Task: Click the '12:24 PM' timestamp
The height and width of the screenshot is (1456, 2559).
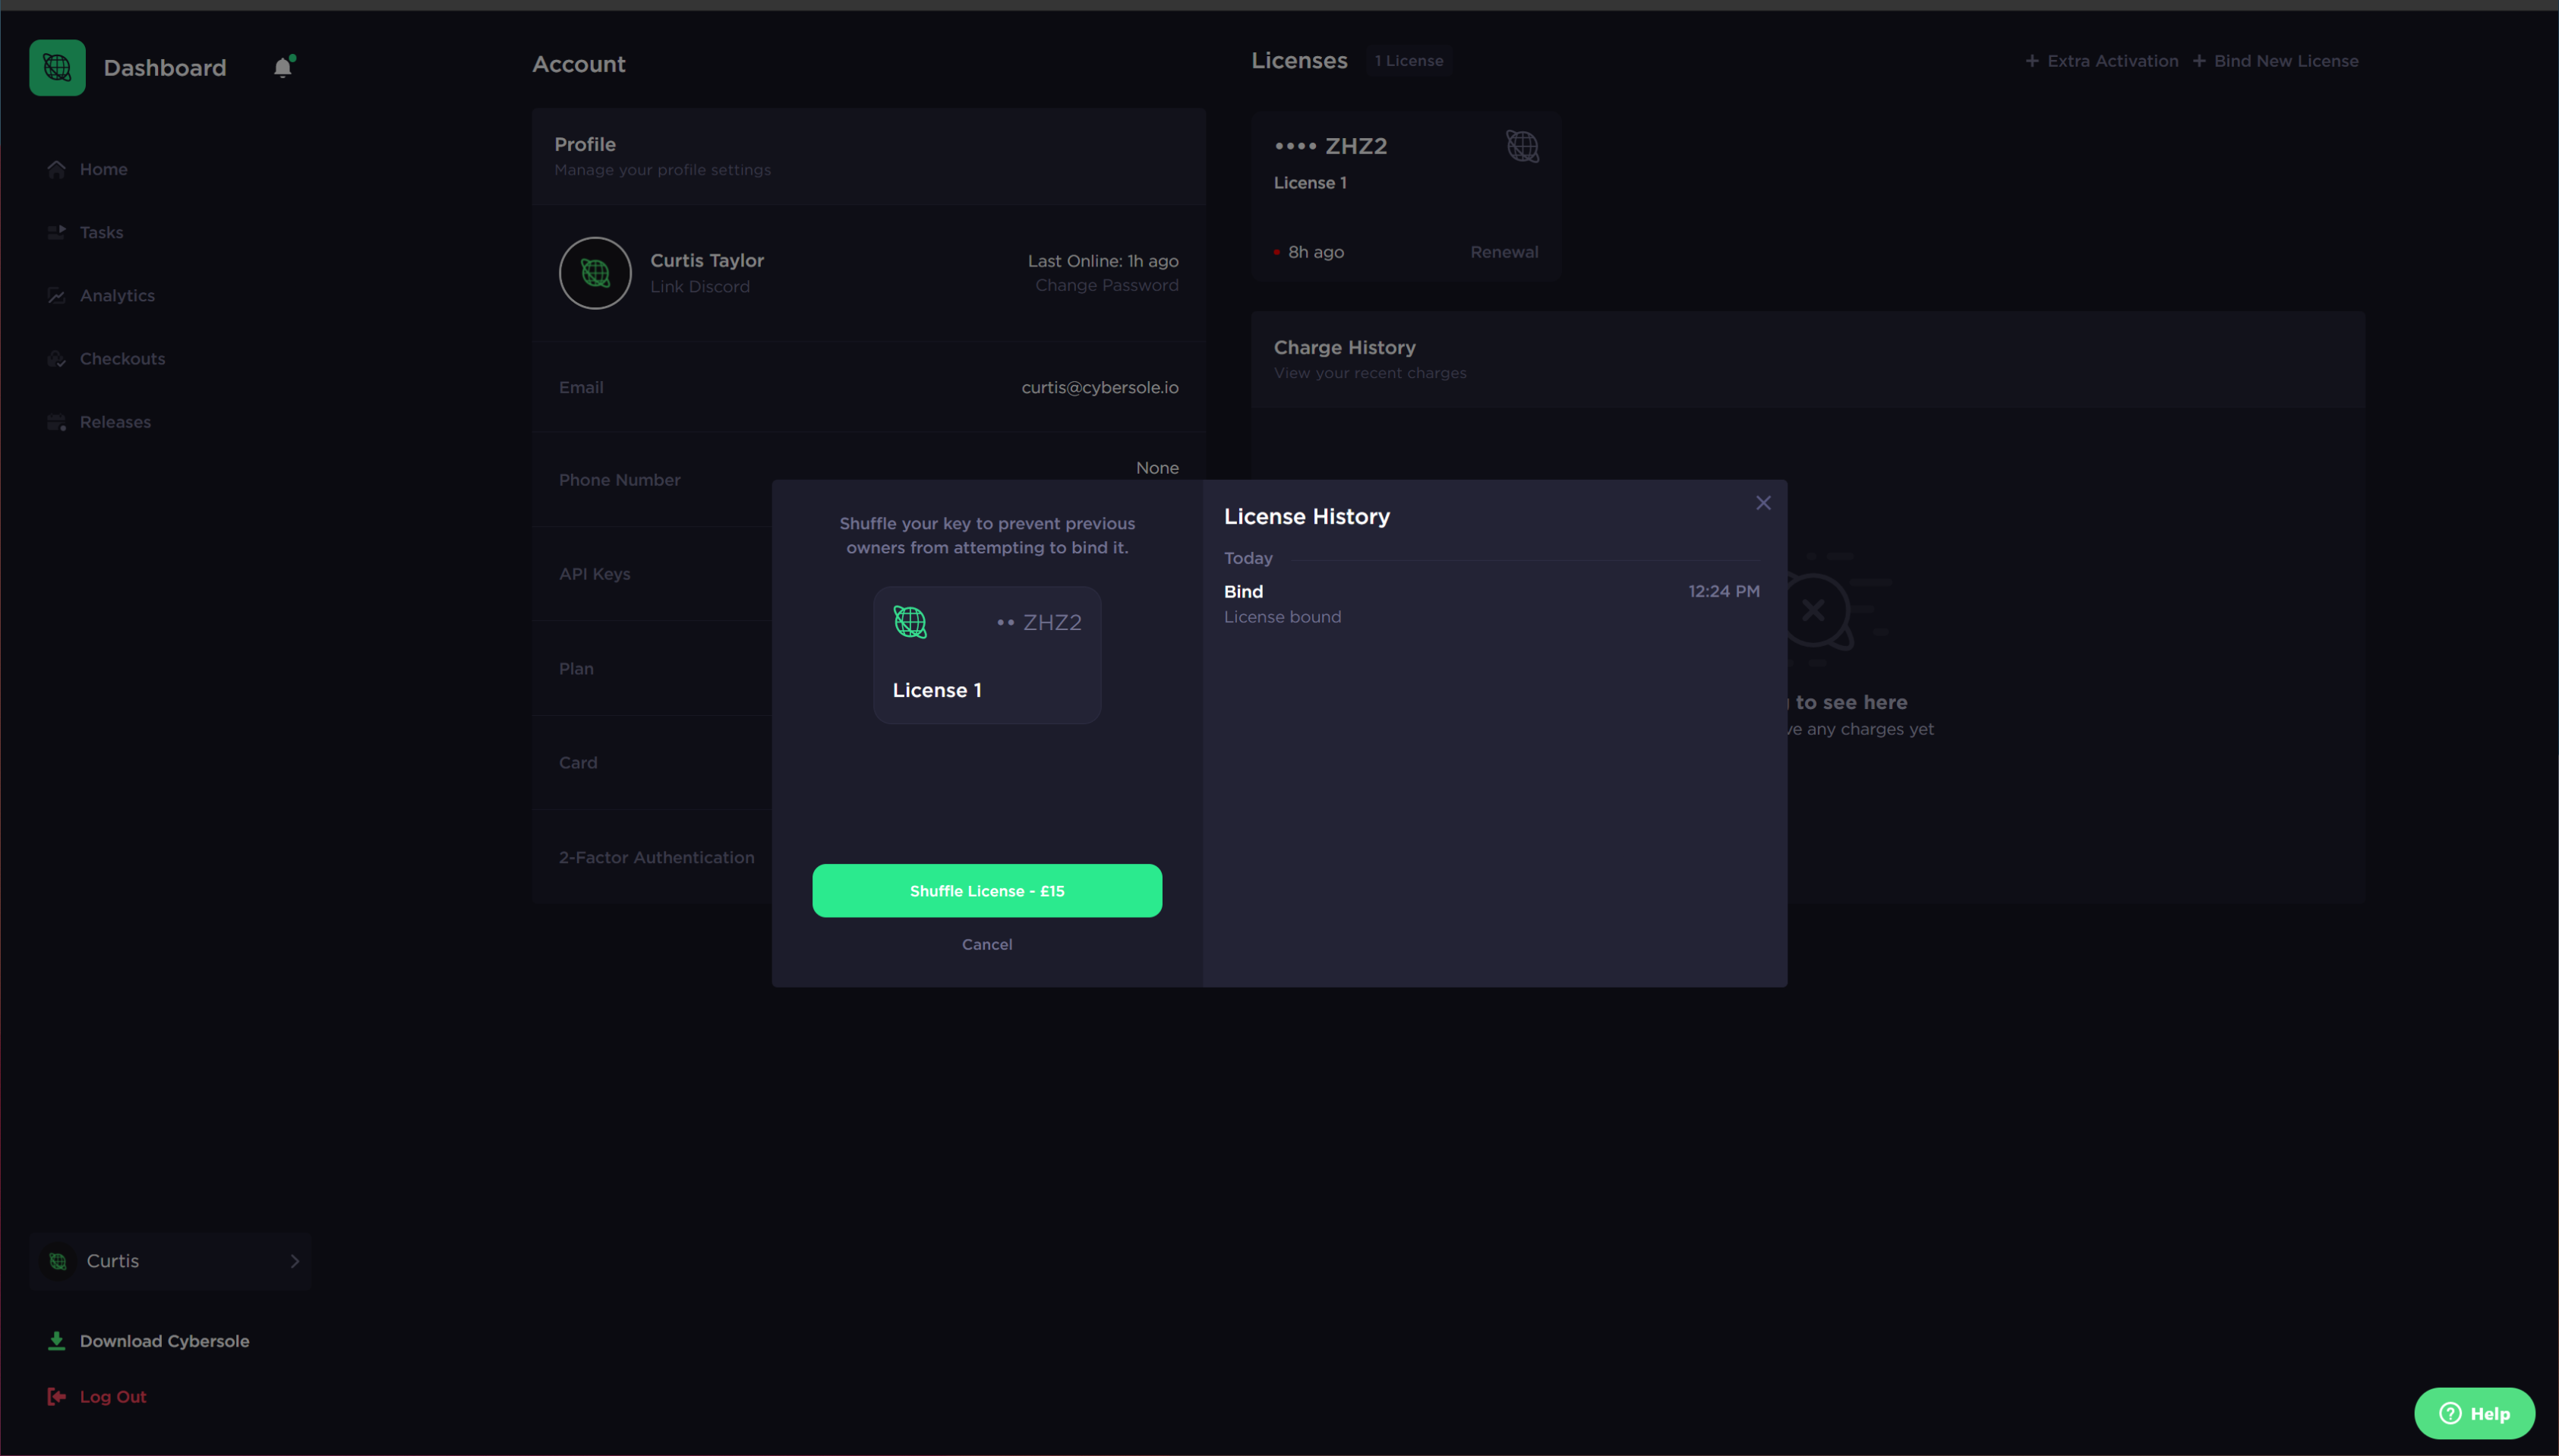Action: 1724,591
